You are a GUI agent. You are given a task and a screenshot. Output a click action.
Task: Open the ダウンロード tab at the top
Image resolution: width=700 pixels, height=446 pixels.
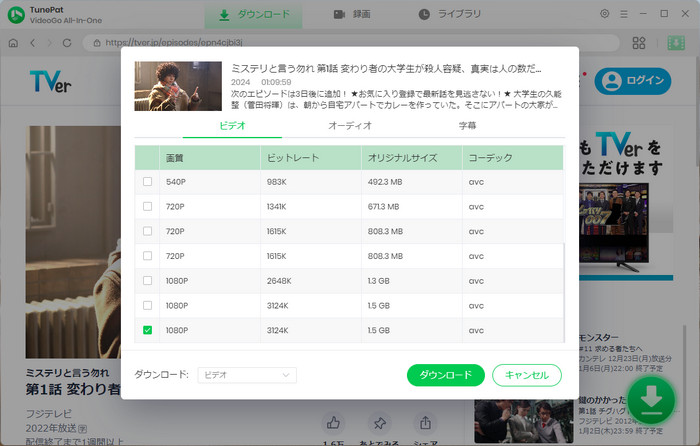tap(254, 15)
